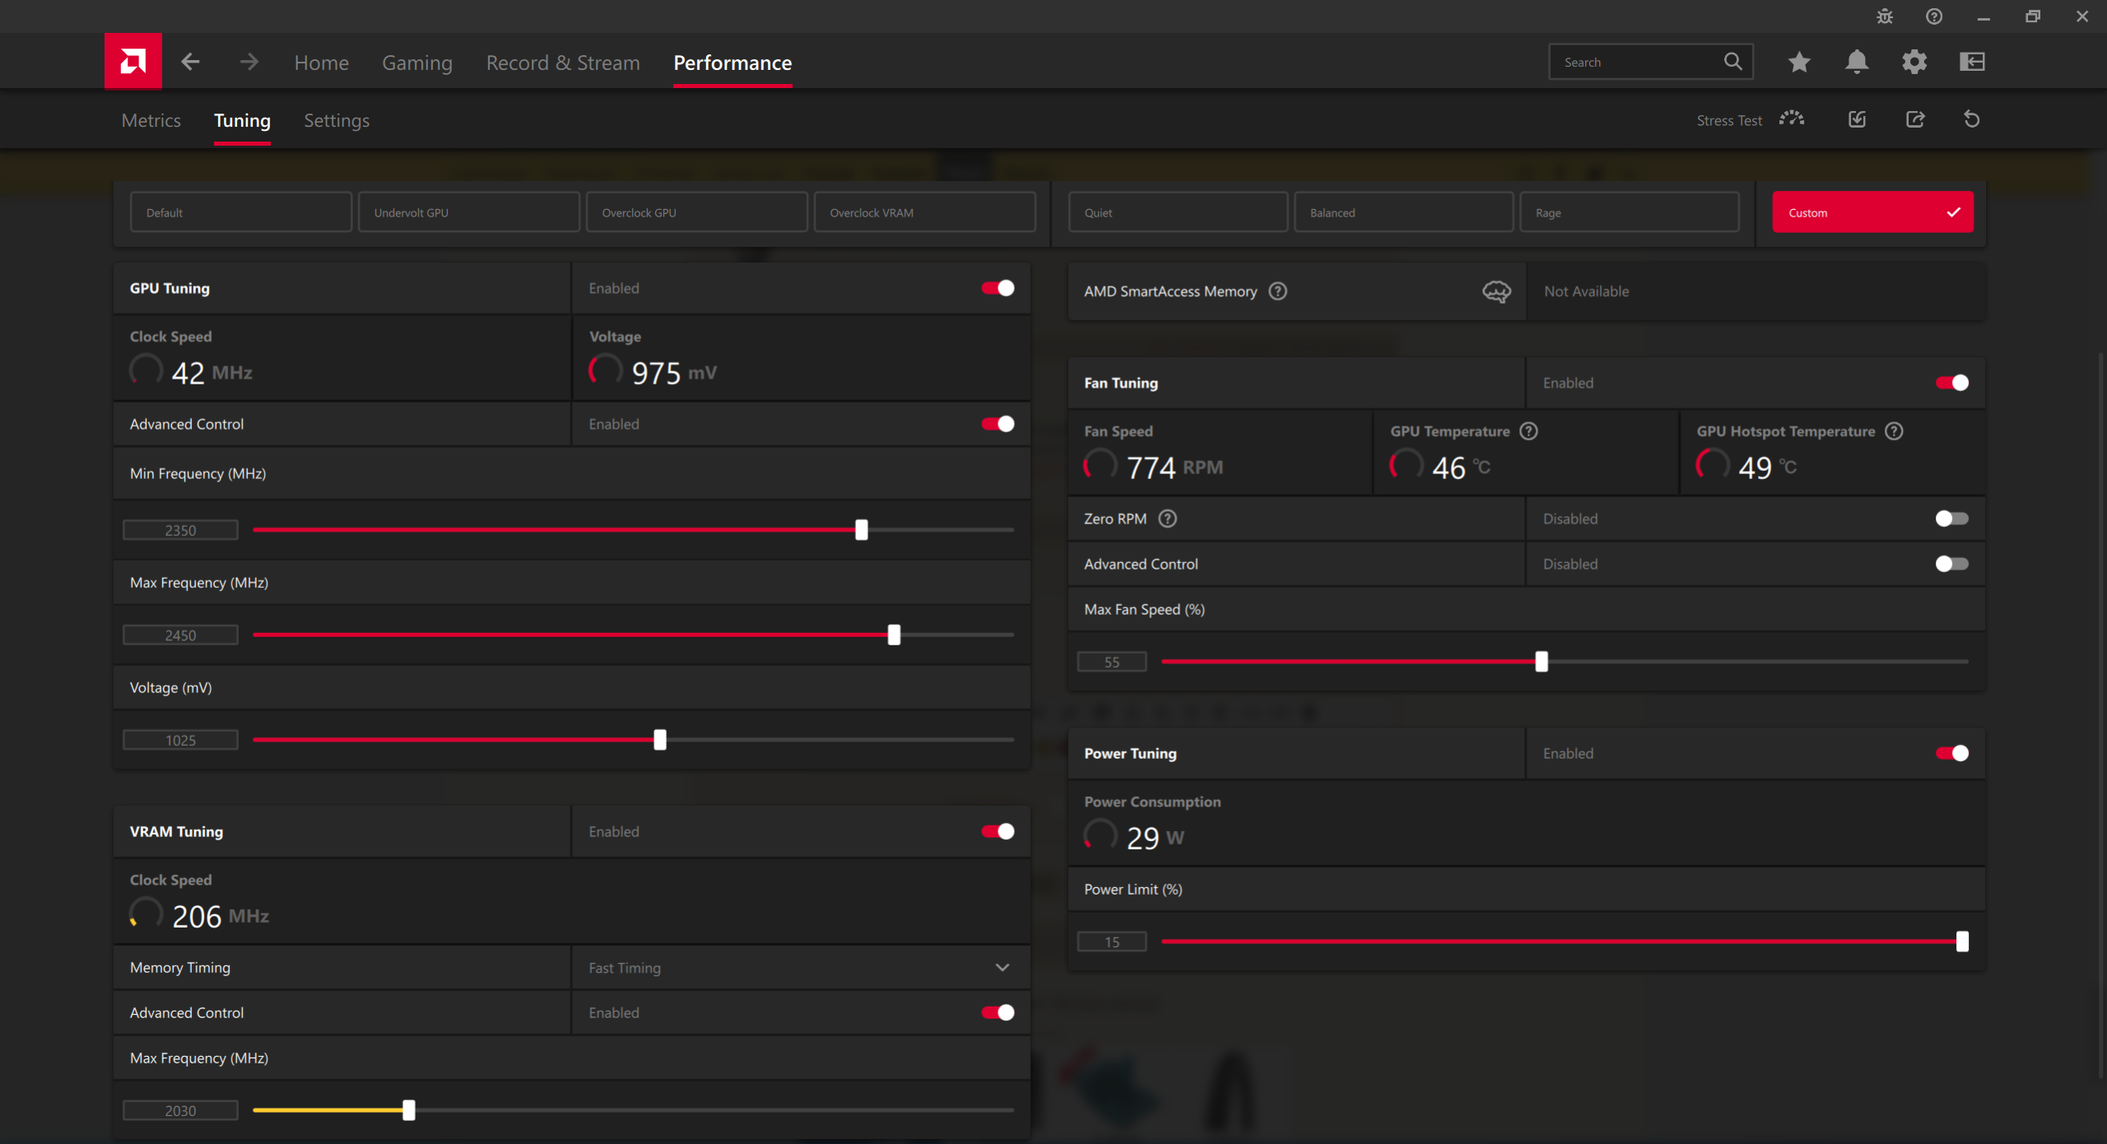Reset tuning with the reset icon

(1972, 119)
